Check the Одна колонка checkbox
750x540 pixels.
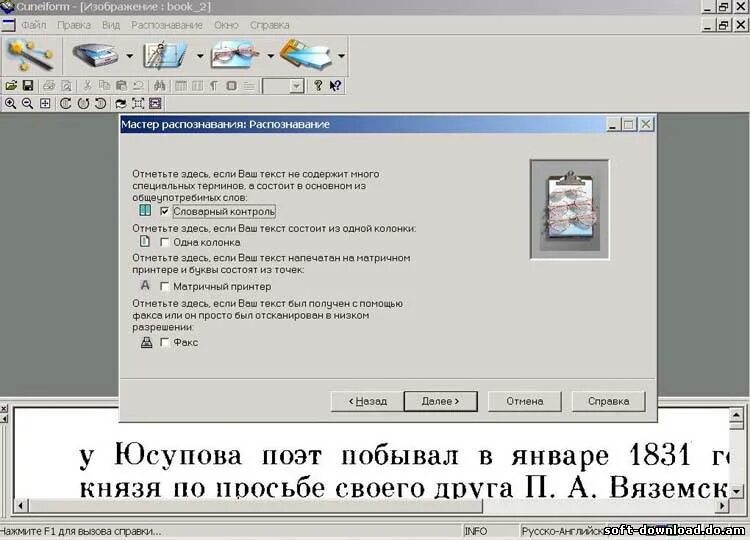tap(165, 242)
